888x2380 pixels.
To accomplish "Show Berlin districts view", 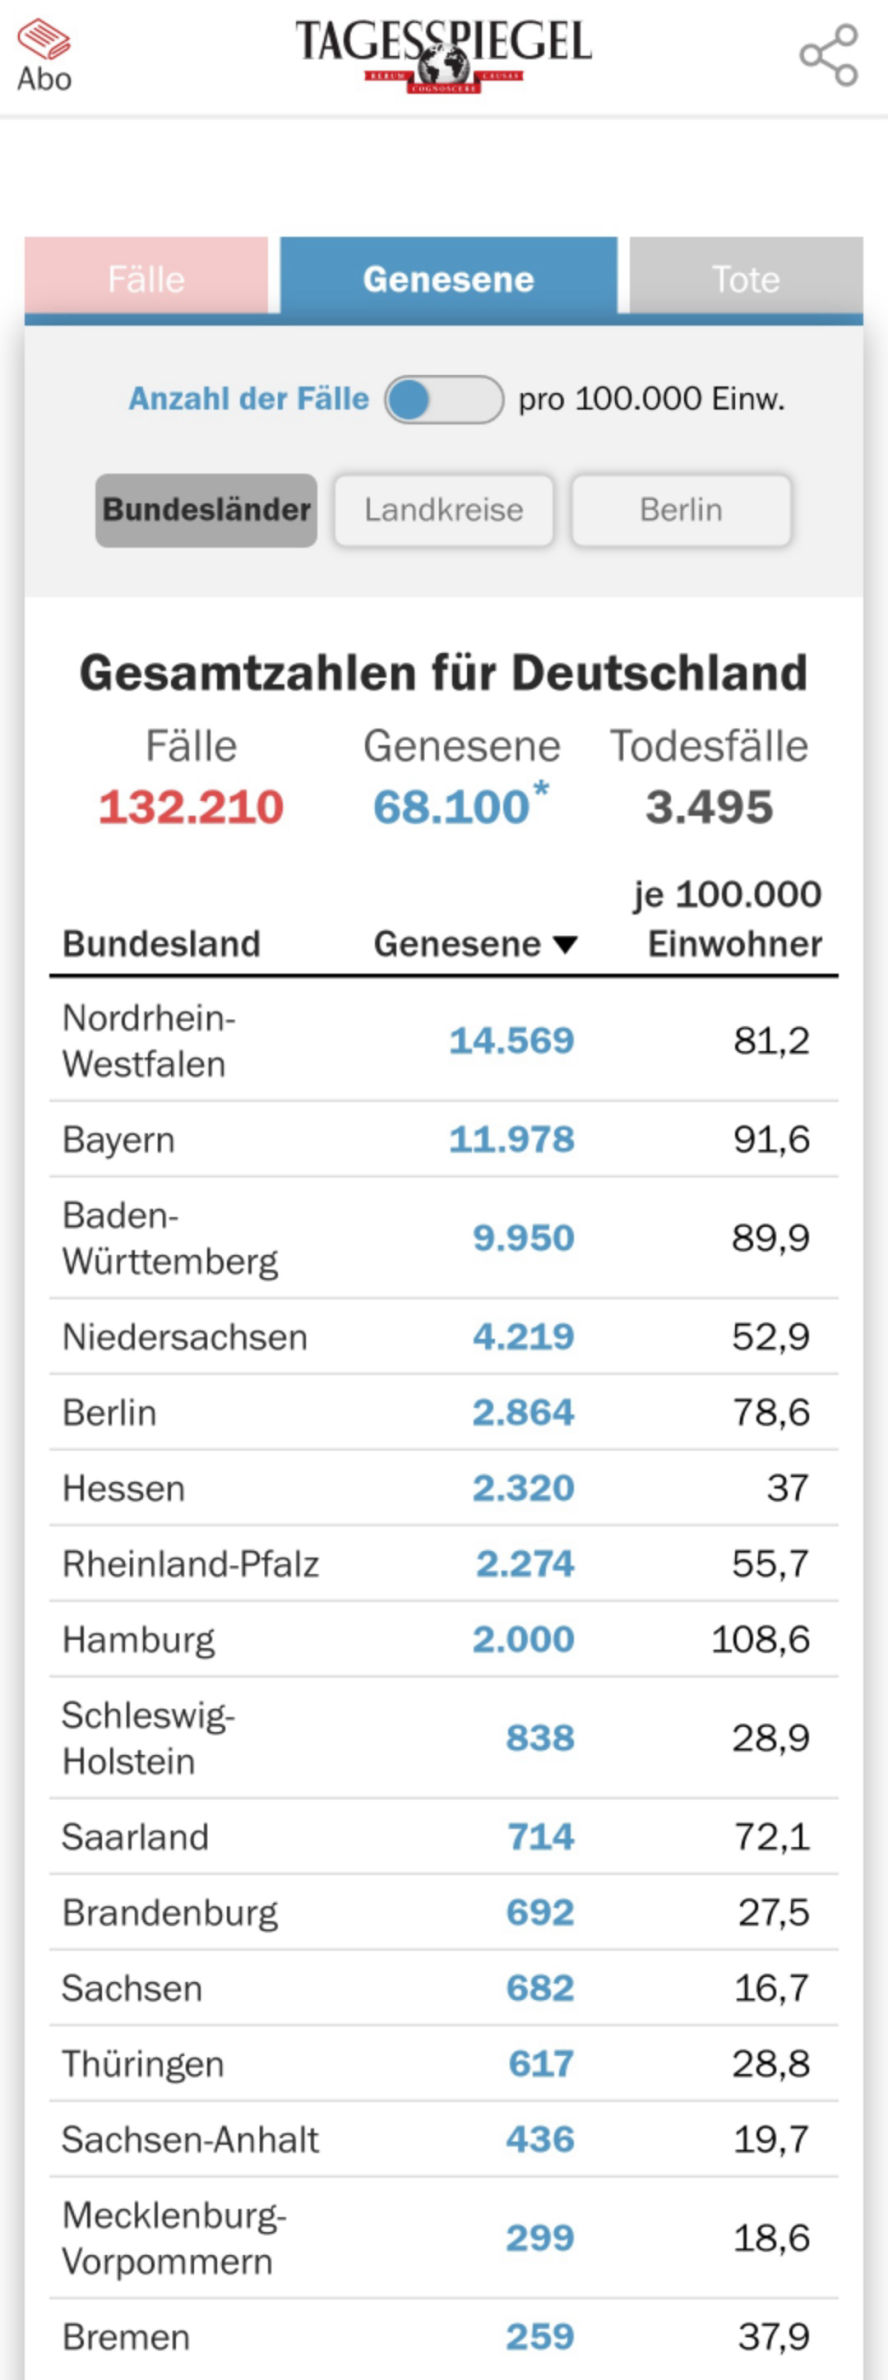I will coord(681,510).
